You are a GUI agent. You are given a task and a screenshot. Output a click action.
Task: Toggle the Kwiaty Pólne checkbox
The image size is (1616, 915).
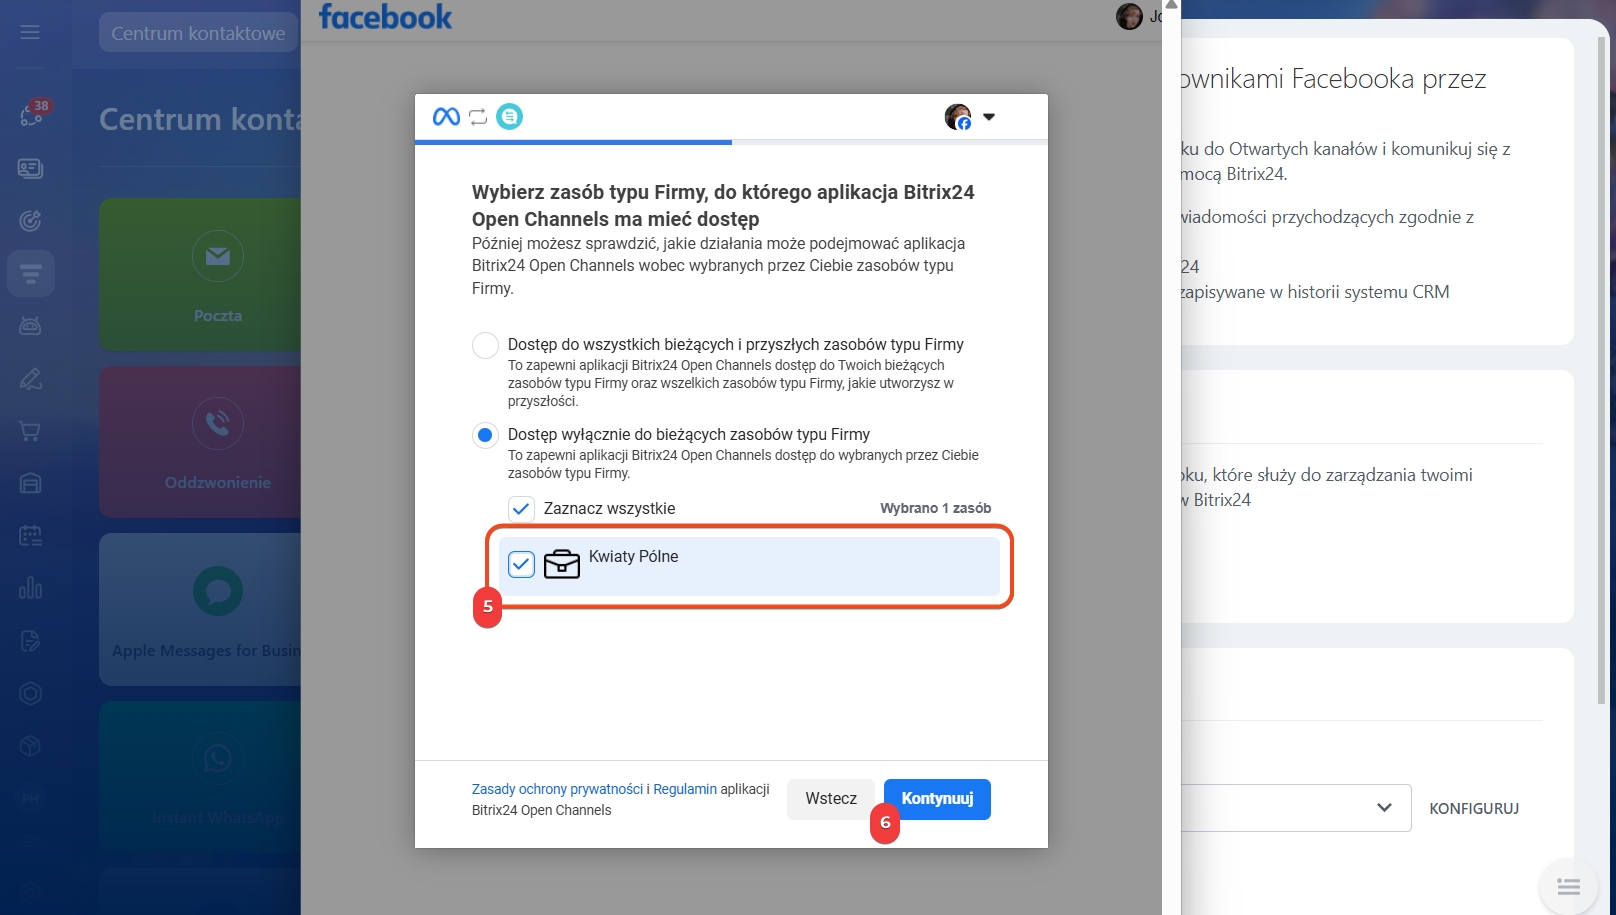[521, 565]
